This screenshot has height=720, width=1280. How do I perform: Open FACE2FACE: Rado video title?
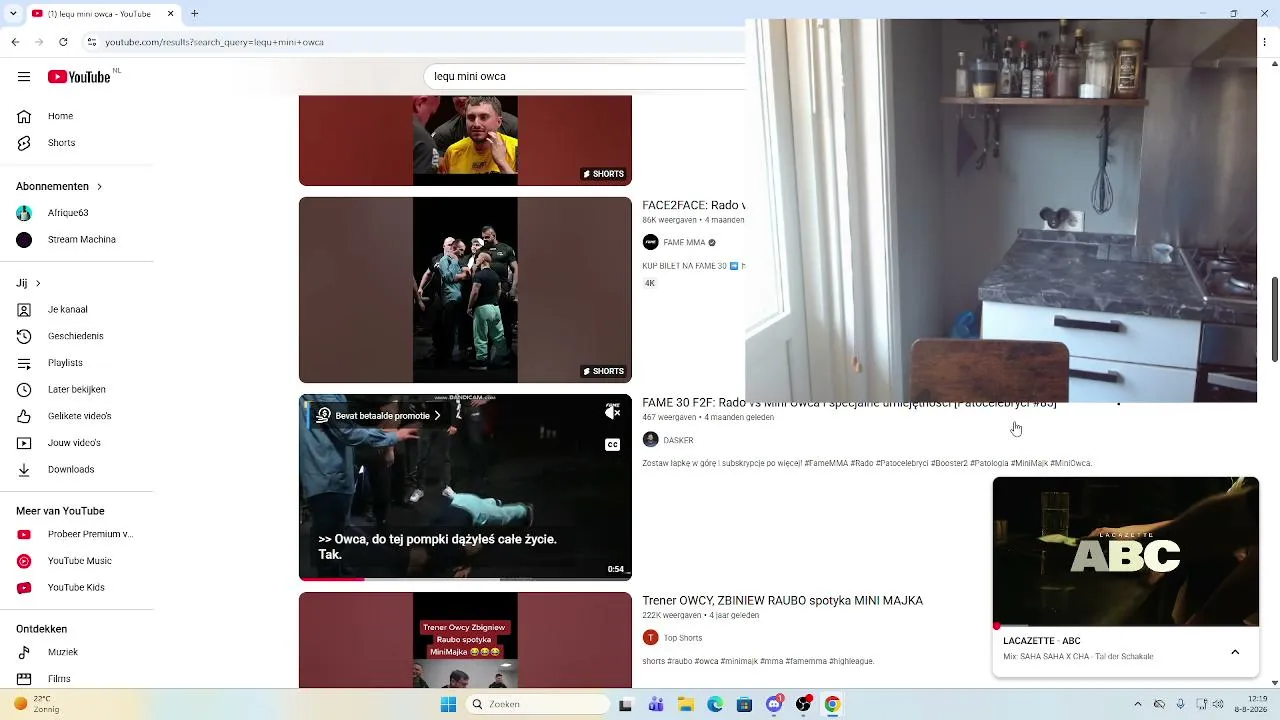[693, 205]
